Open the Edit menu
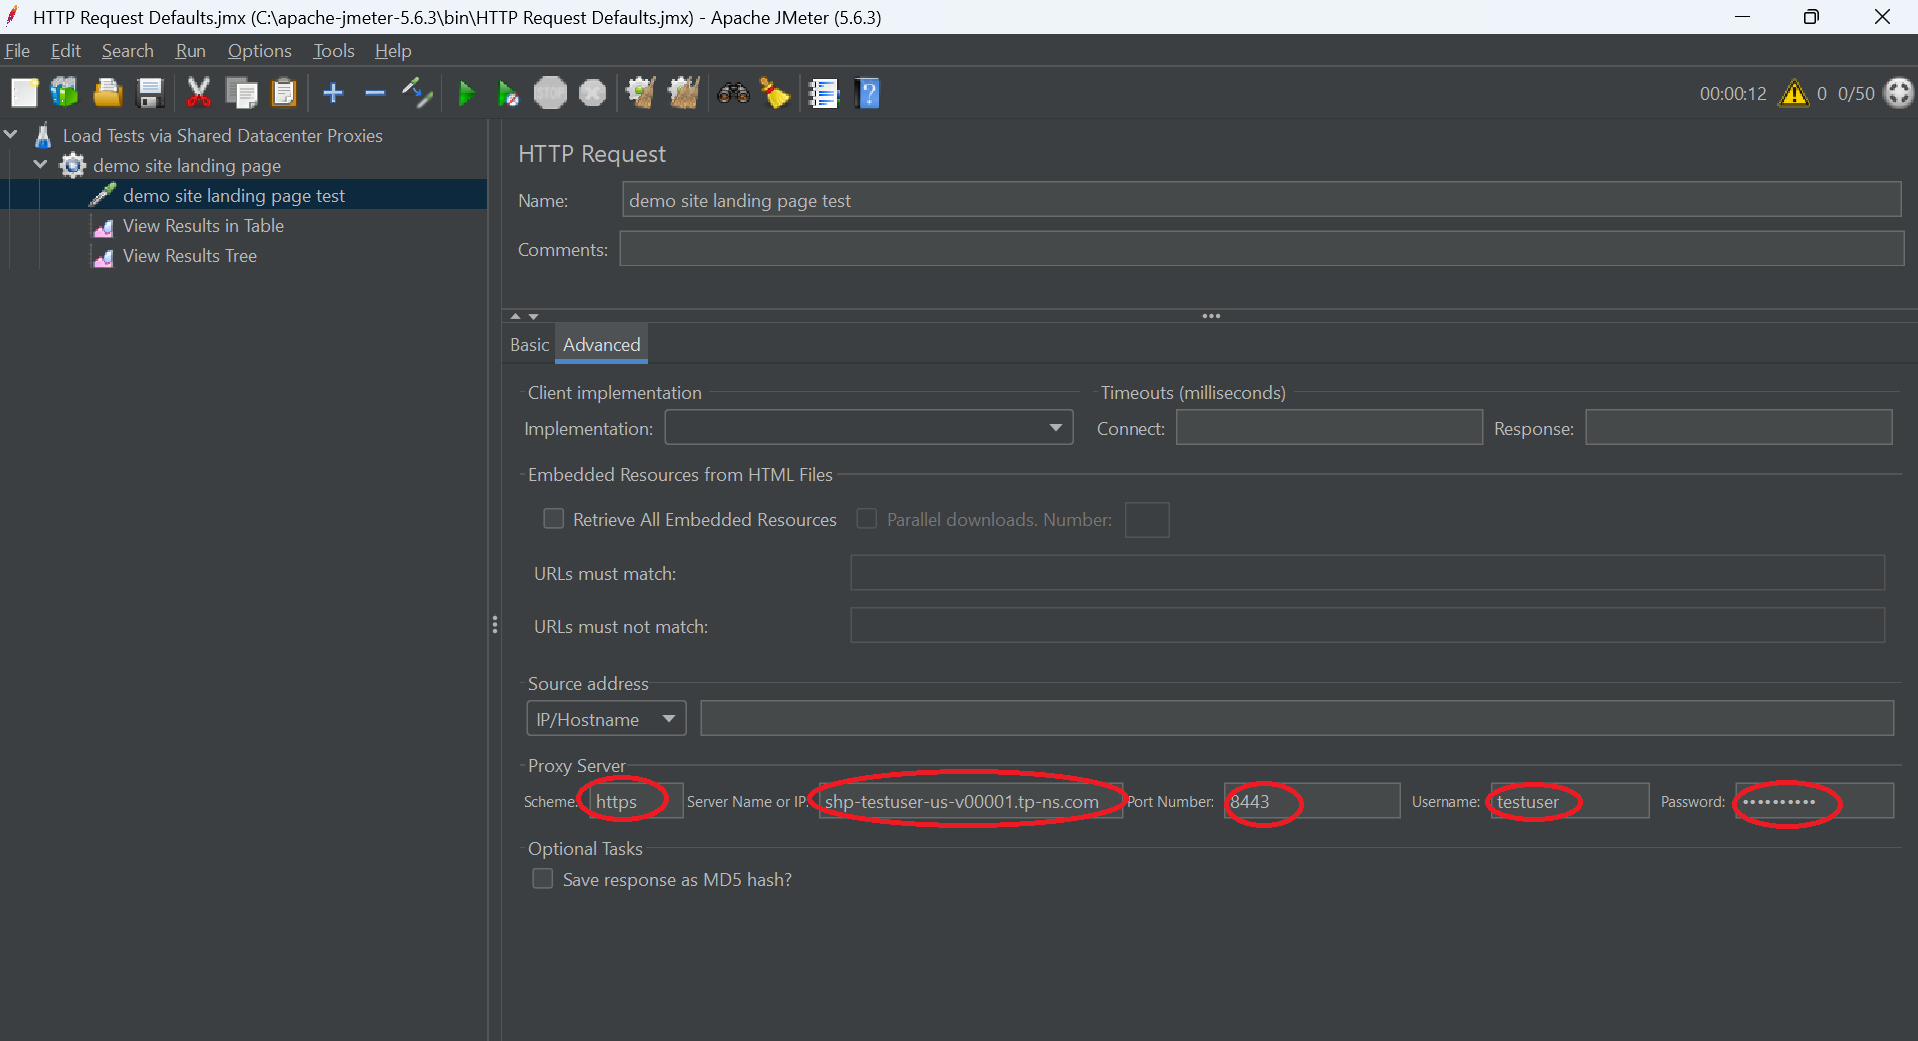Image resolution: width=1918 pixels, height=1041 pixels. click(66, 51)
